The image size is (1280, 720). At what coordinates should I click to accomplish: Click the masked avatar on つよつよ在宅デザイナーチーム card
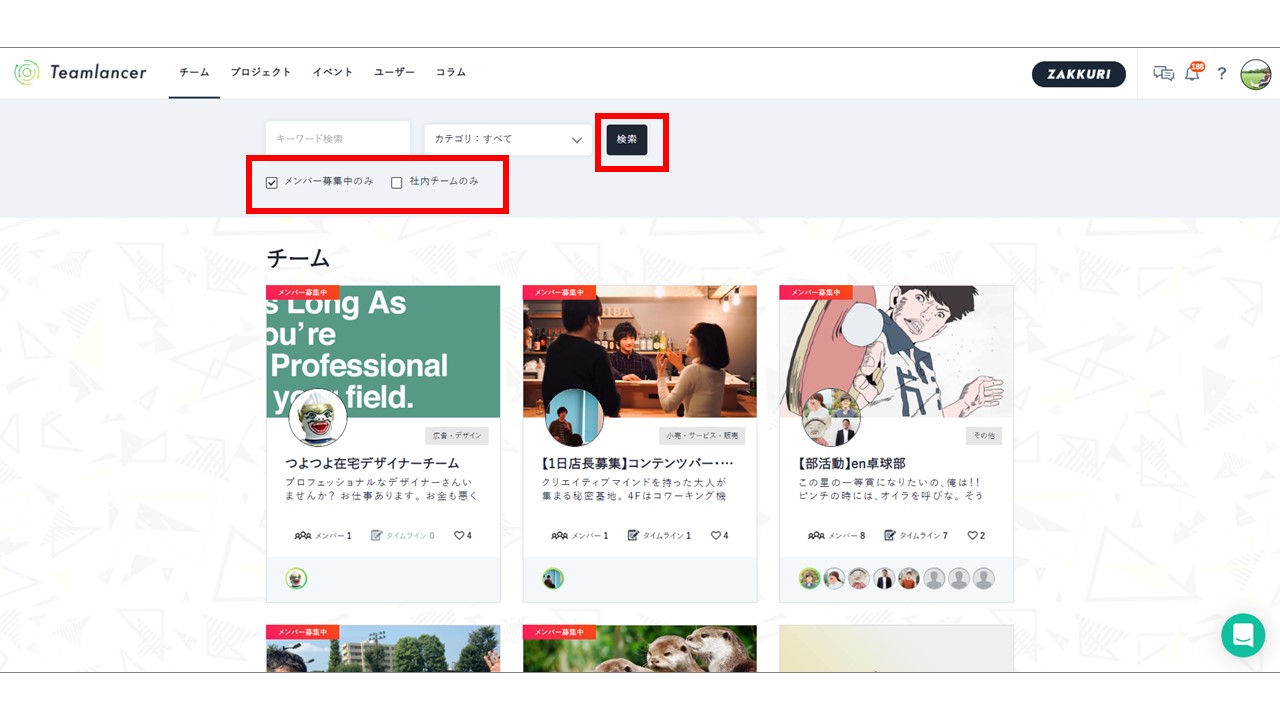click(318, 418)
